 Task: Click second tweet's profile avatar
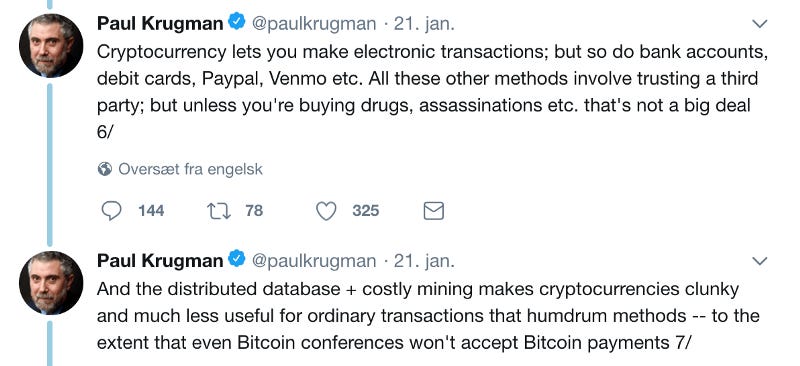coord(51,282)
